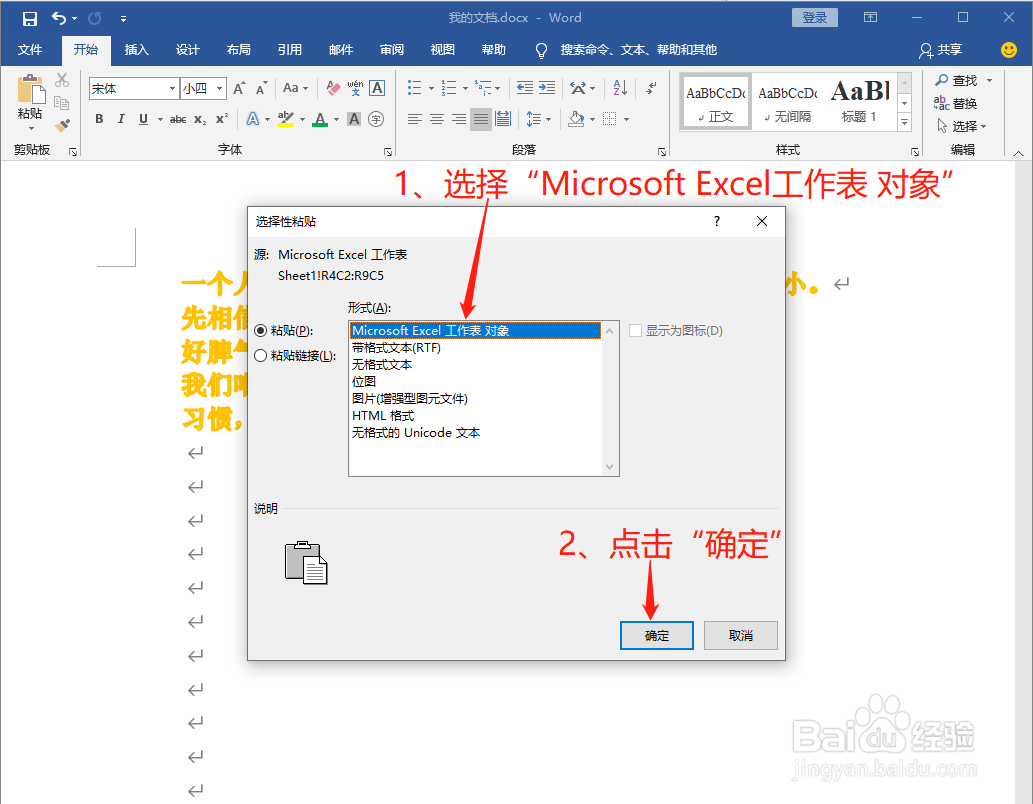Image resolution: width=1033 pixels, height=804 pixels.
Task: Decrease indent icon
Action: click(525, 88)
